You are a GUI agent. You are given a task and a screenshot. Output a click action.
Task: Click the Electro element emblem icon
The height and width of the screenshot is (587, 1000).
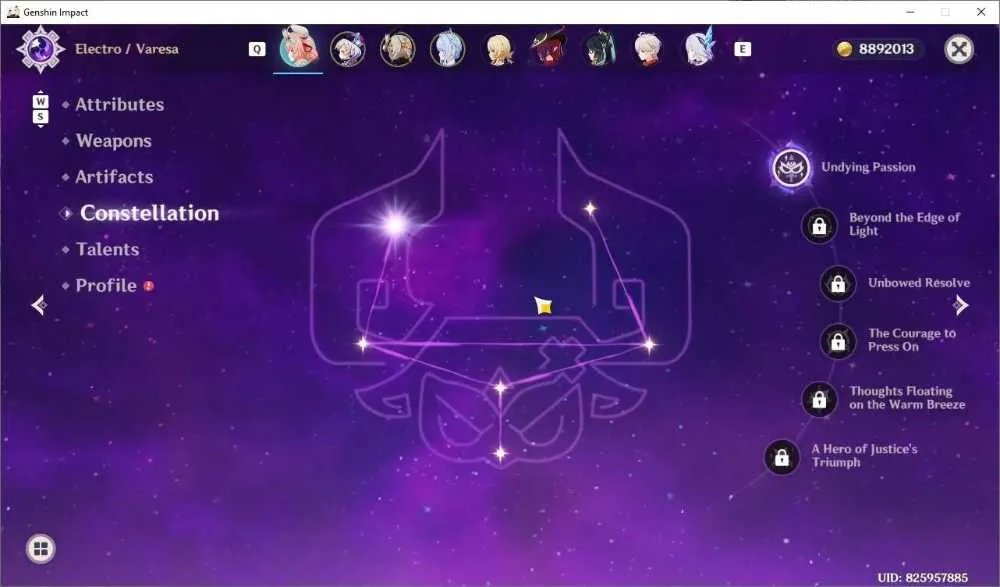pos(41,49)
